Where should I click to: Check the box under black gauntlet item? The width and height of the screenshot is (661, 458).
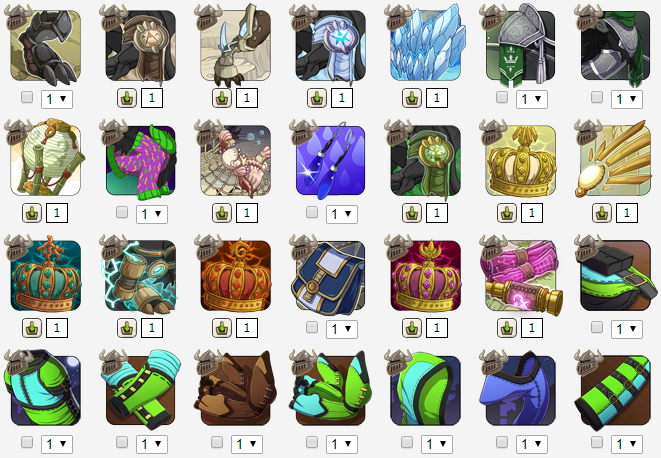pos(27,98)
